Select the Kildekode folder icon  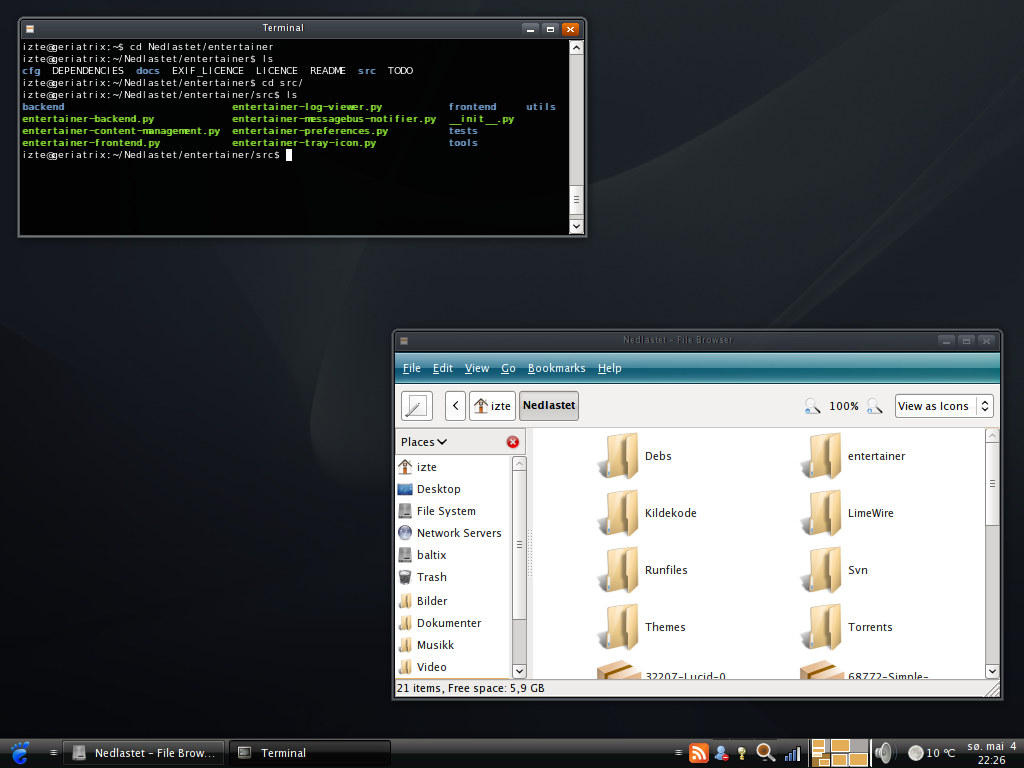(x=618, y=513)
